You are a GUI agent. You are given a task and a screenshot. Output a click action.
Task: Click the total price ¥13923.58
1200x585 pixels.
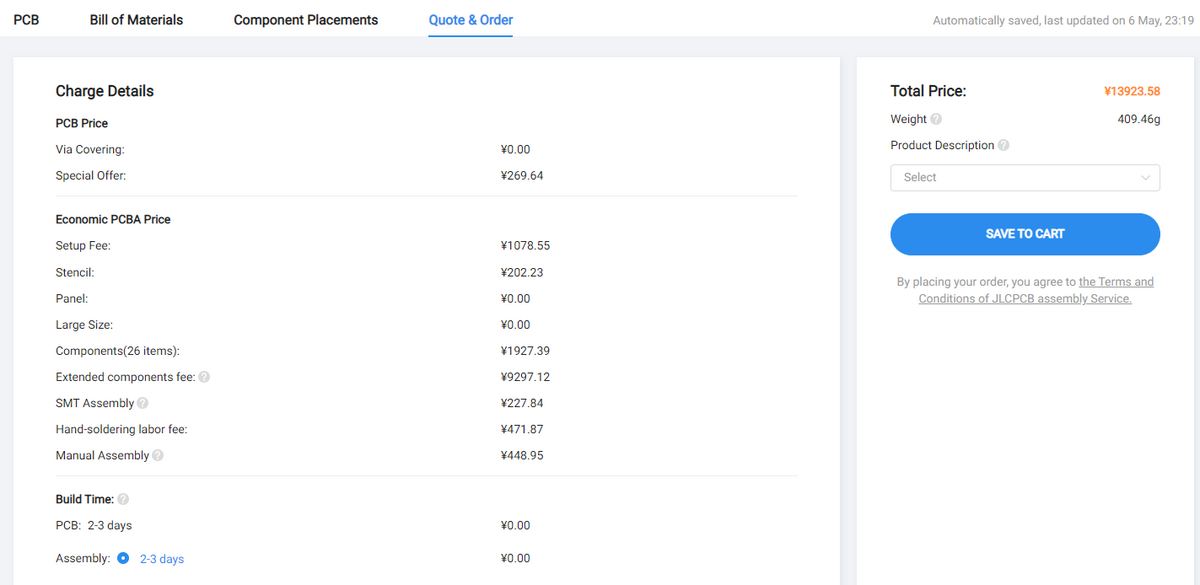click(x=1131, y=91)
